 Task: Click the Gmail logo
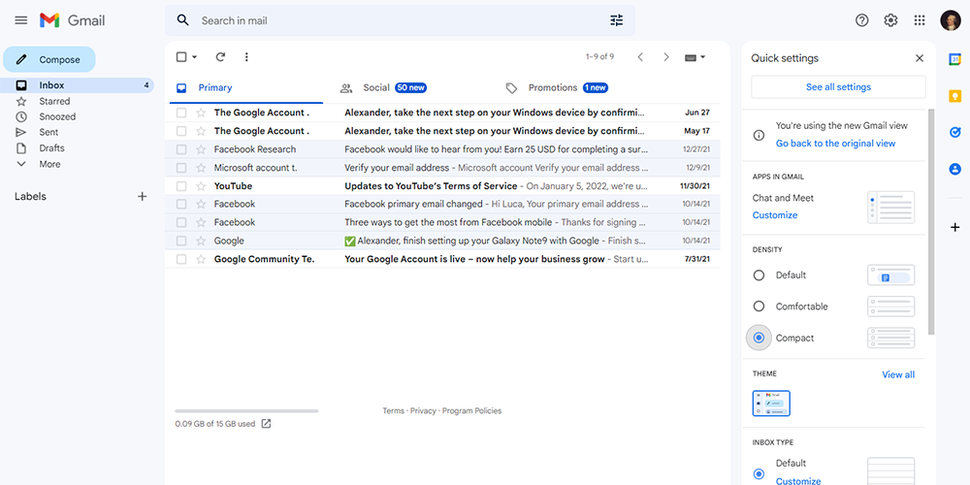(72, 20)
